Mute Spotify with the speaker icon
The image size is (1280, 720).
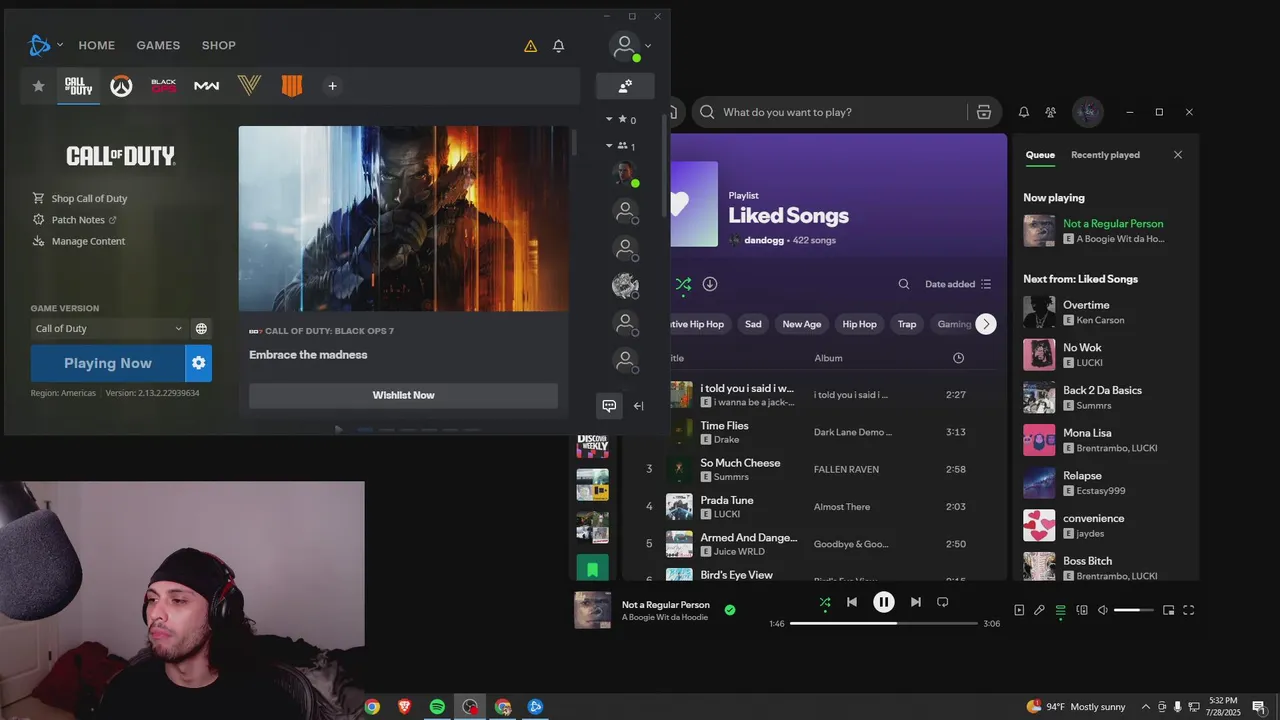coord(1103,610)
